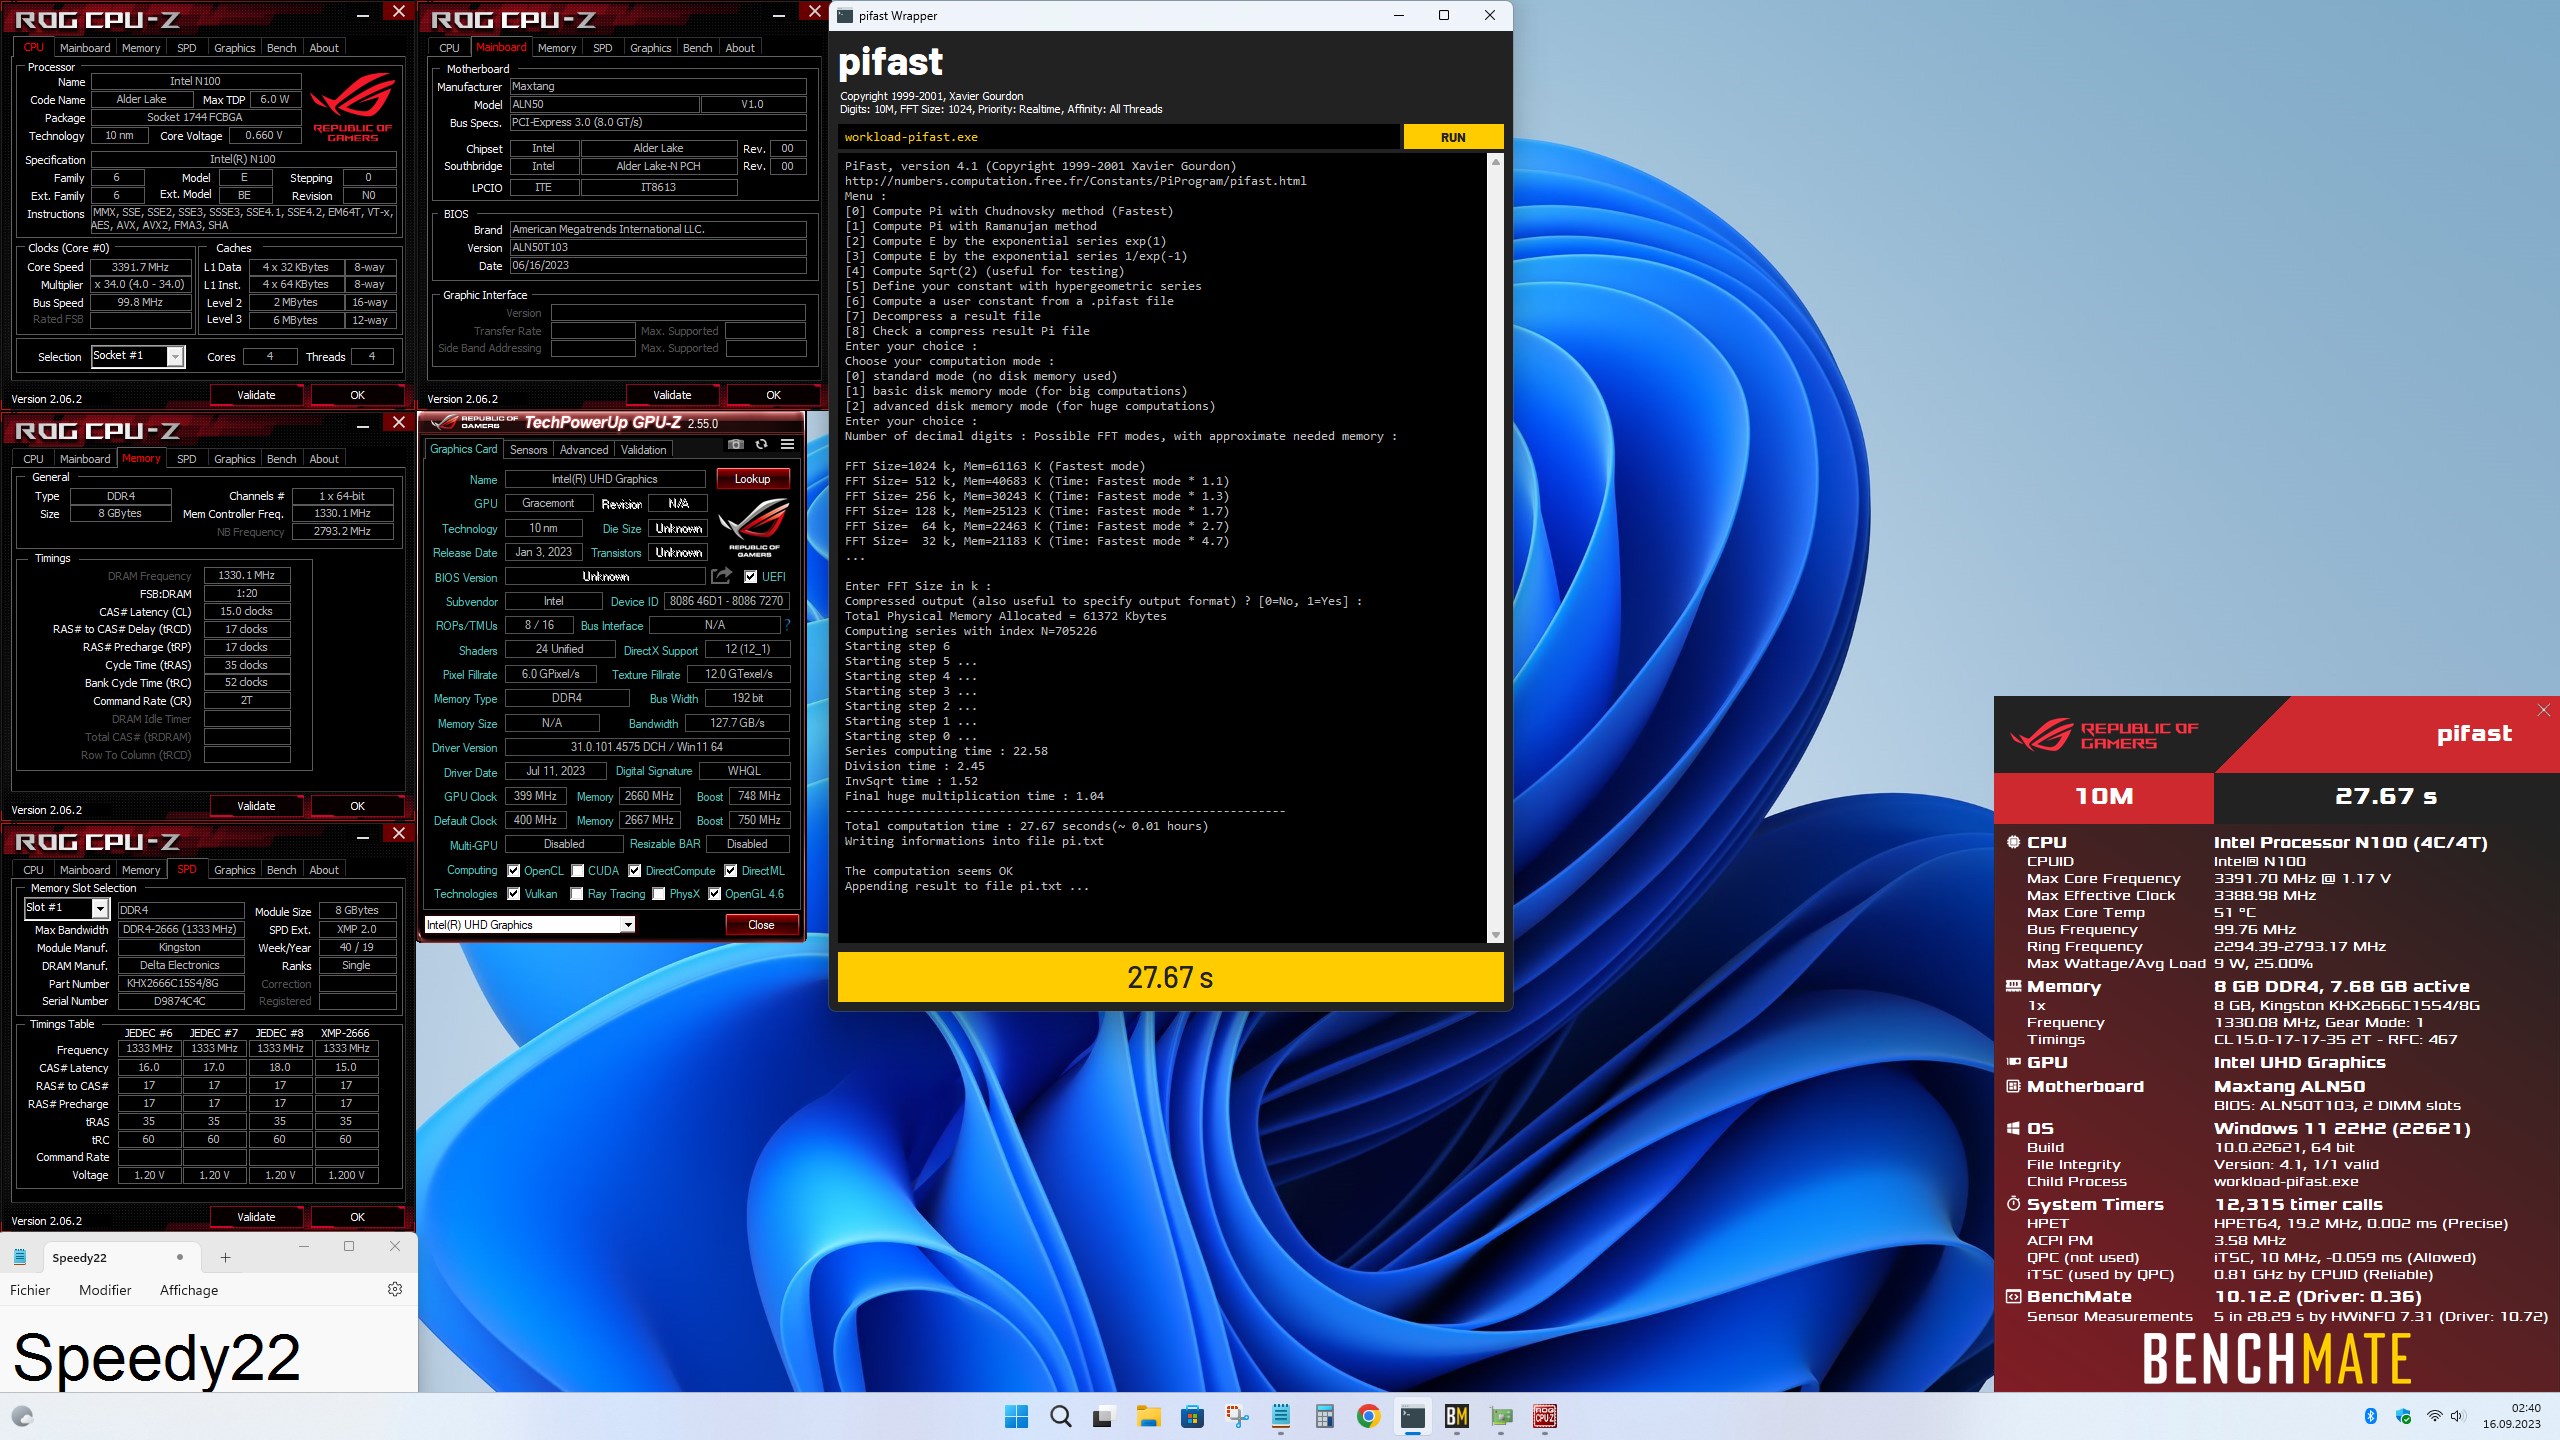The image size is (2560, 1440).
Task: Toggle the CUDA checkbox
Action: pos(577,871)
